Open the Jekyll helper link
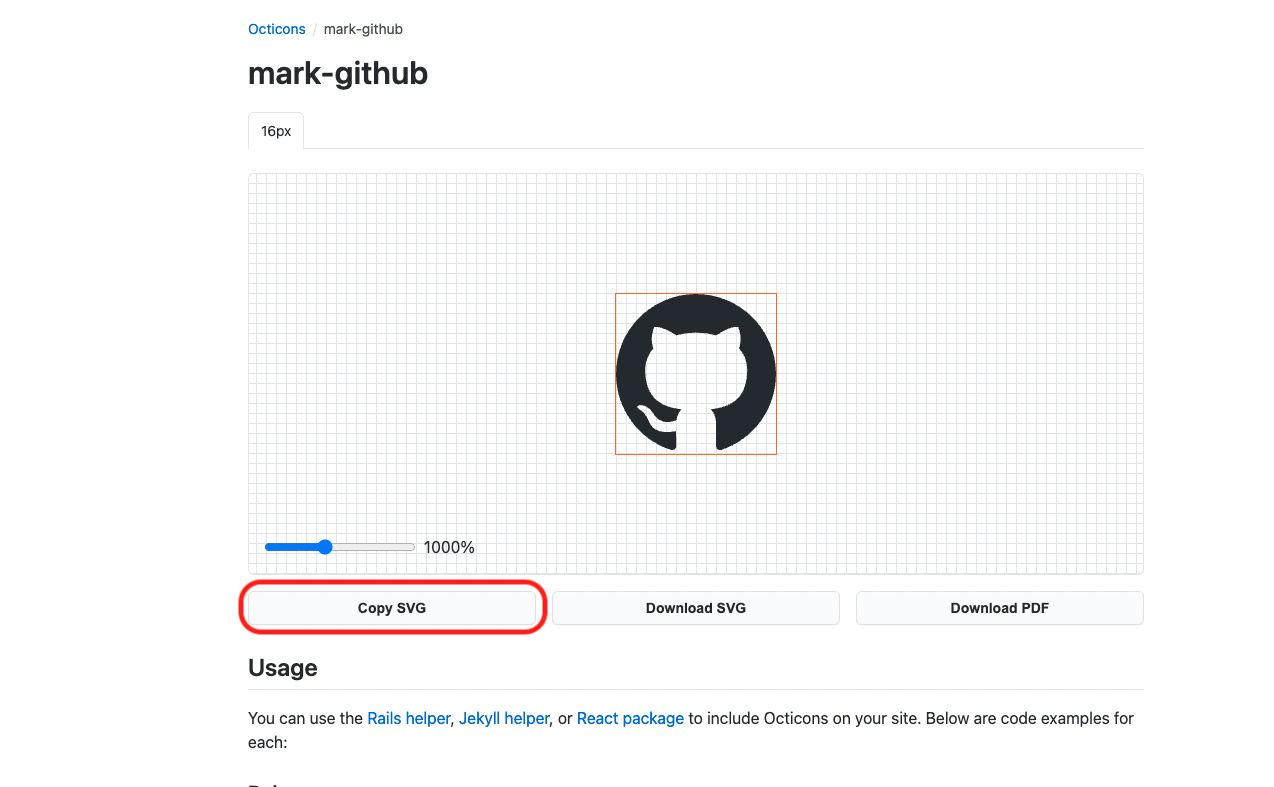The width and height of the screenshot is (1274, 787). [x=504, y=718]
